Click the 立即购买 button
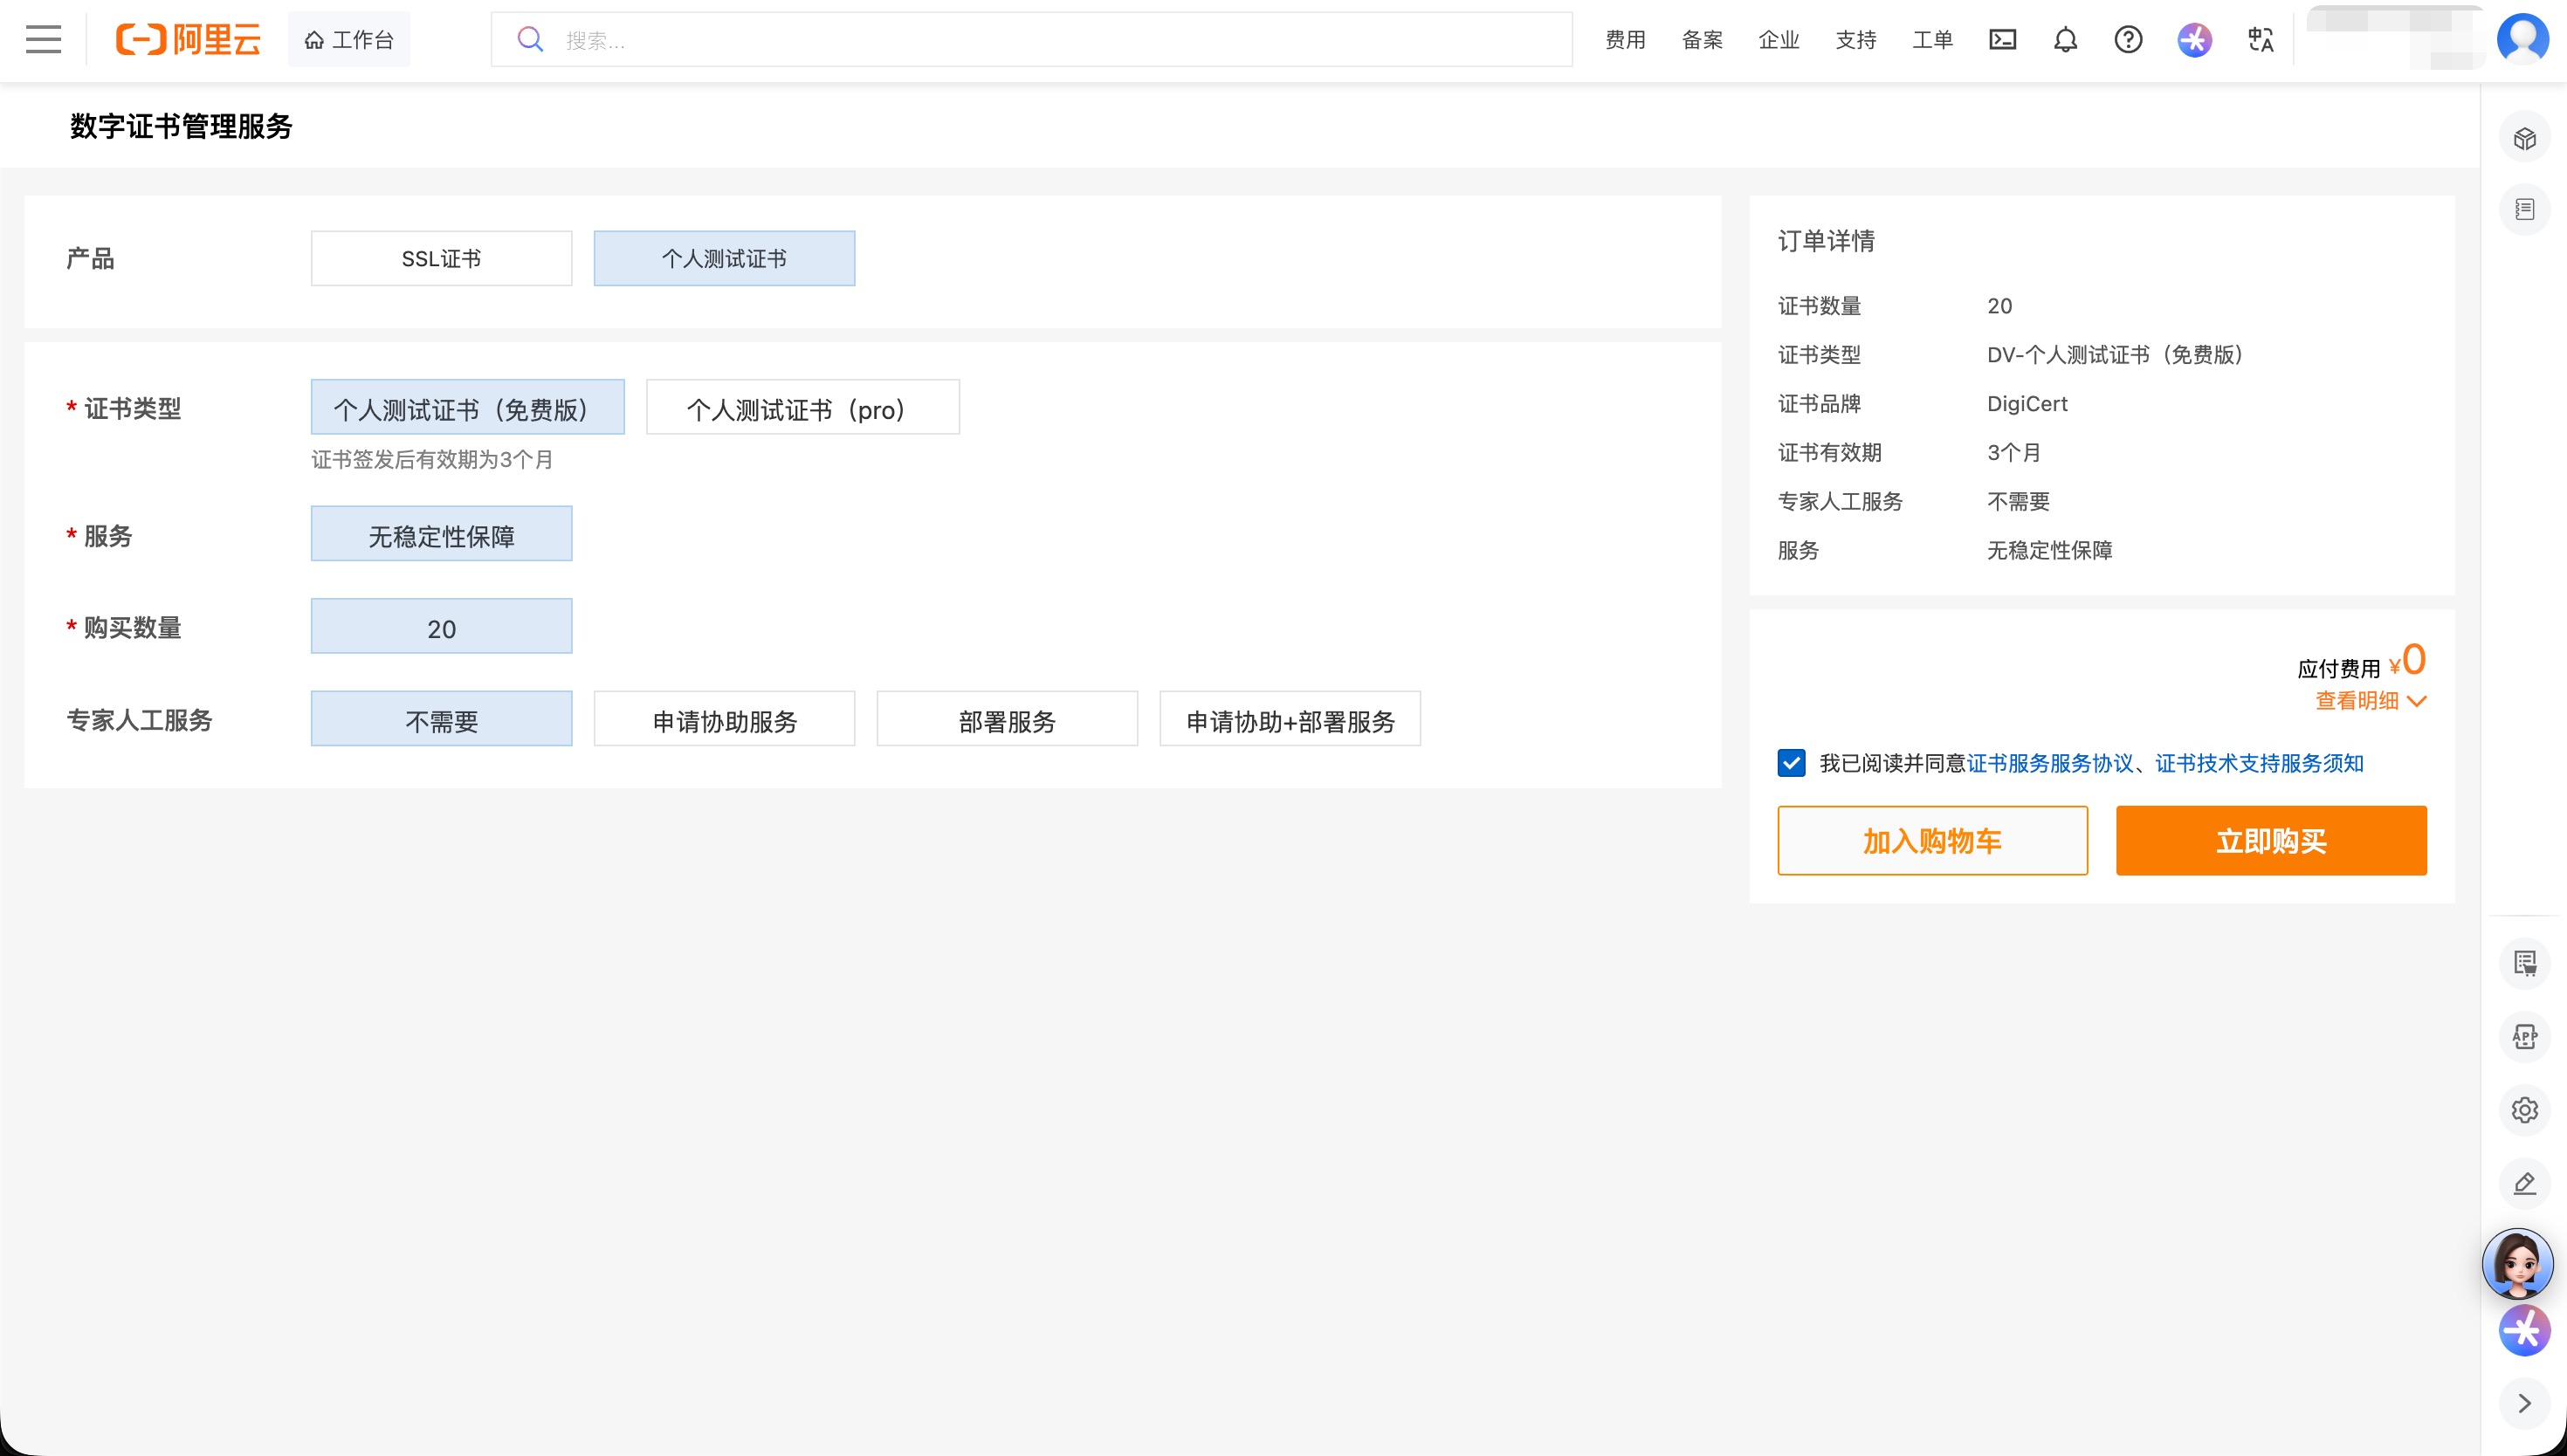 click(x=2271, y=840)
